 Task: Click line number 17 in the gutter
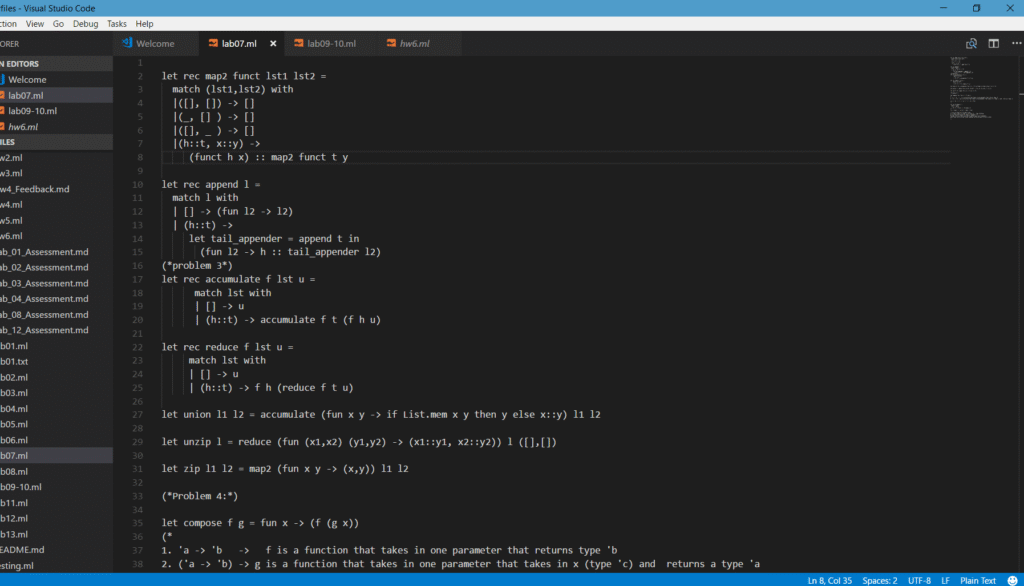(137, 279)
